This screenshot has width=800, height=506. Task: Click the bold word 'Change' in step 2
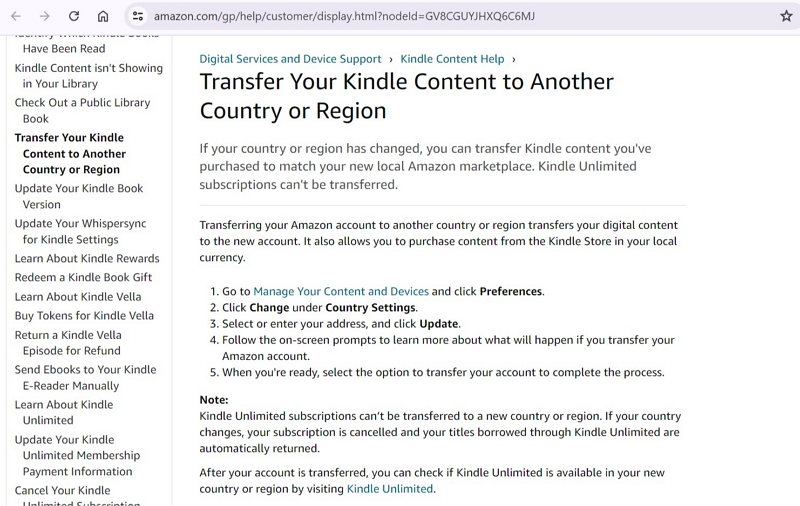269,308
